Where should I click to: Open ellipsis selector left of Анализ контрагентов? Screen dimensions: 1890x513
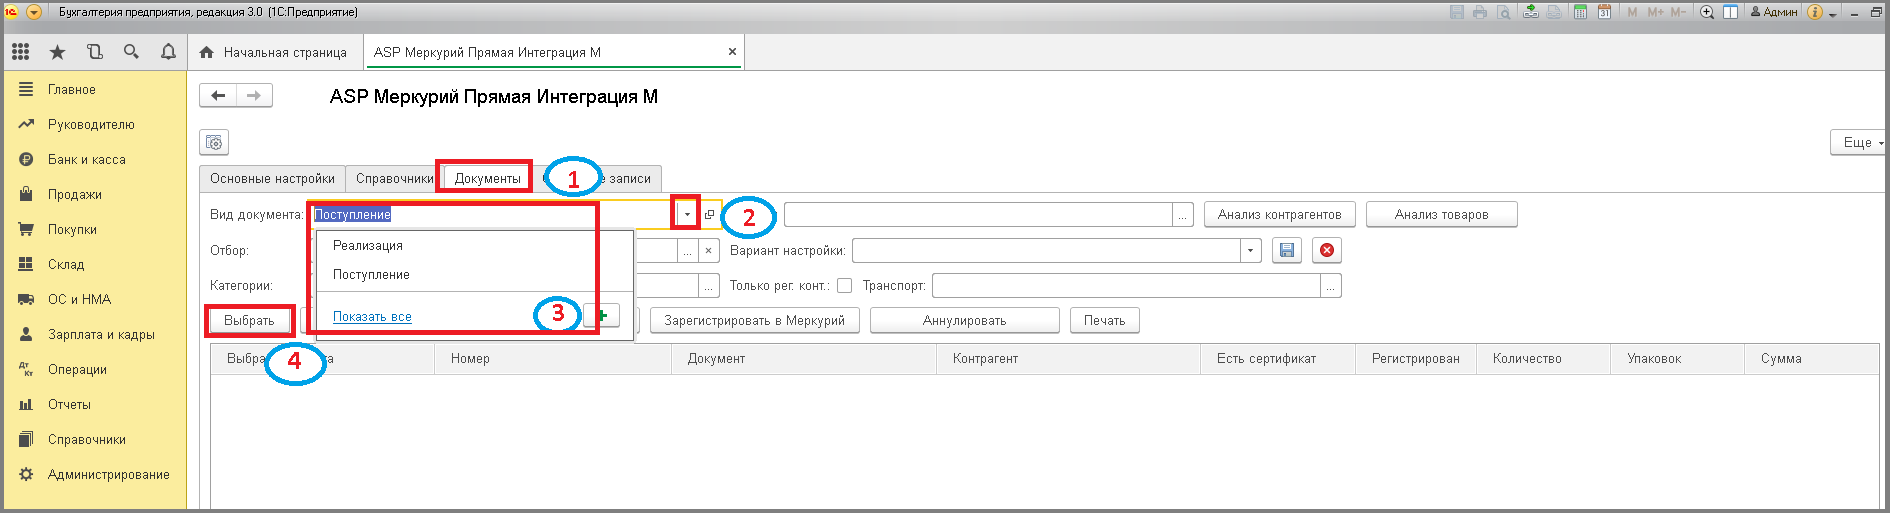click(x=1183, y=215)
